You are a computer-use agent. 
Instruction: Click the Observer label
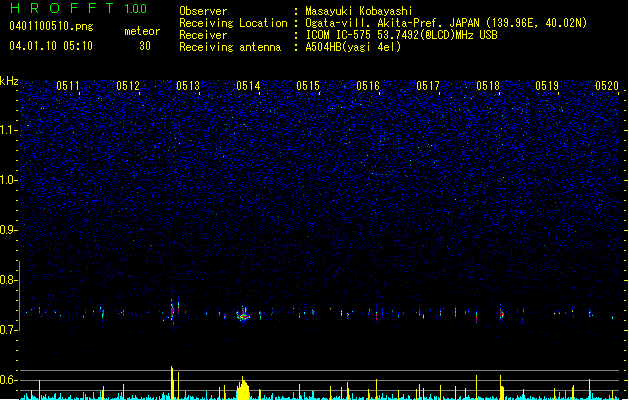(x=203, y=11)
